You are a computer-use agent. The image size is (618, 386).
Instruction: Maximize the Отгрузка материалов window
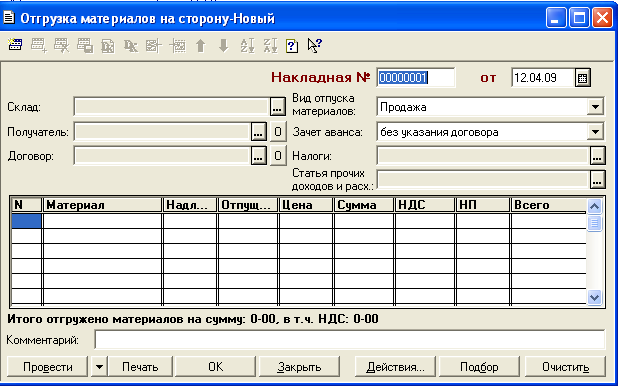pyautogui.click(x=579, y=18)
